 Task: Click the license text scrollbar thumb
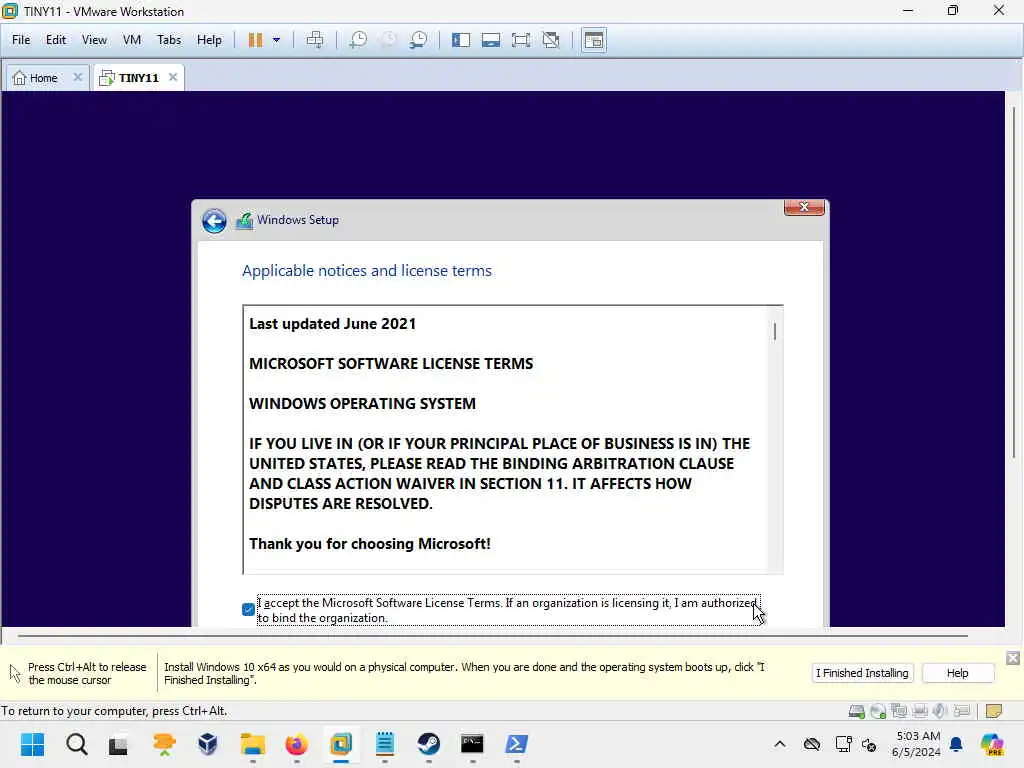pyautogui.click(x=775, y=331)
